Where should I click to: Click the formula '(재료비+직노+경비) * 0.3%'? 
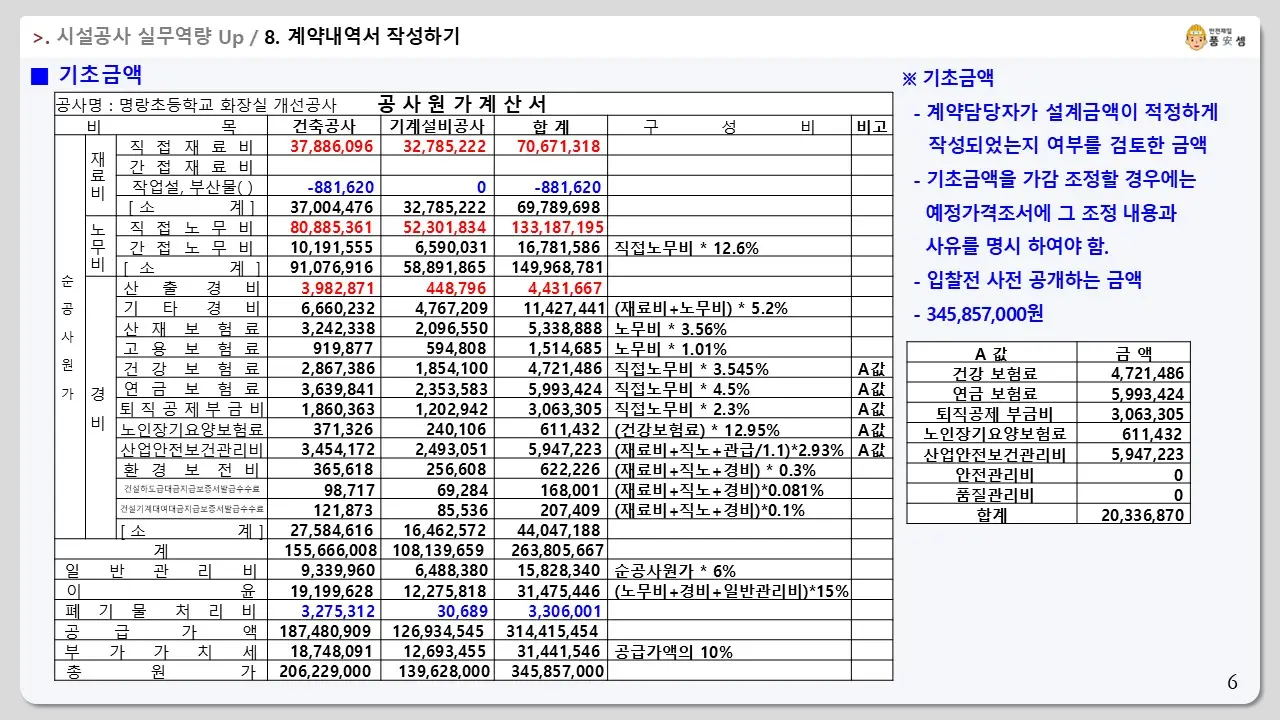[715, 470]
